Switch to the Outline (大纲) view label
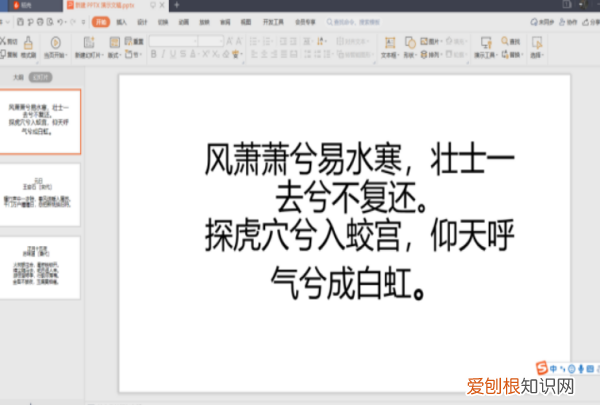This screenshot has height=405, width=600. 18,77
